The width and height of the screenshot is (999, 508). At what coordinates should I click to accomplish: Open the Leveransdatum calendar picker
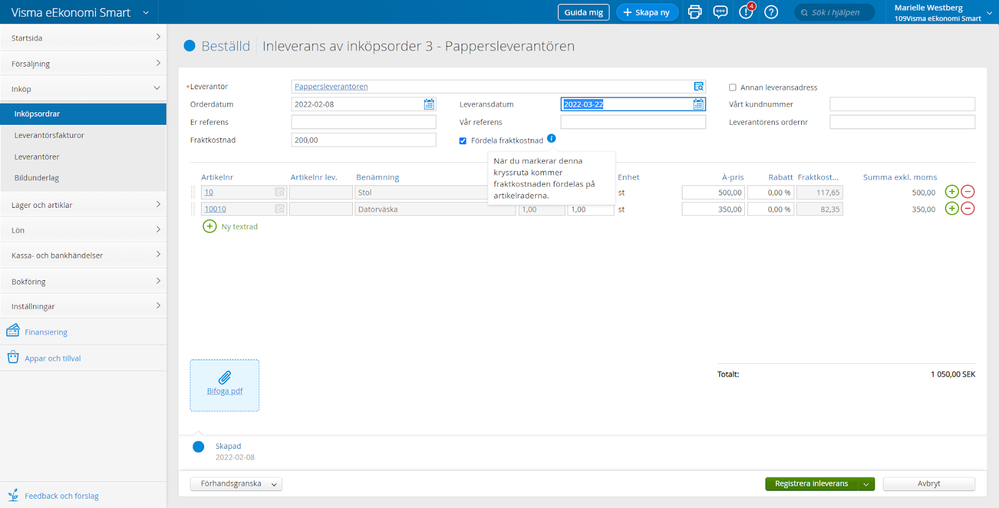(x=699, y=104)
